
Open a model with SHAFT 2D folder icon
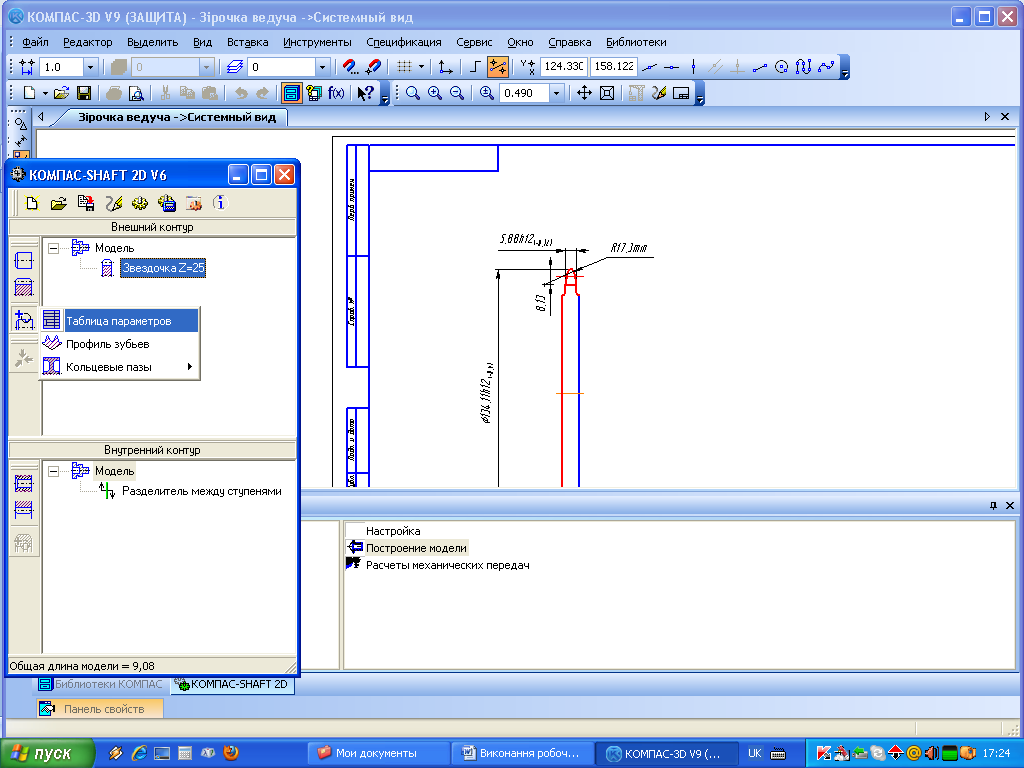59,204
